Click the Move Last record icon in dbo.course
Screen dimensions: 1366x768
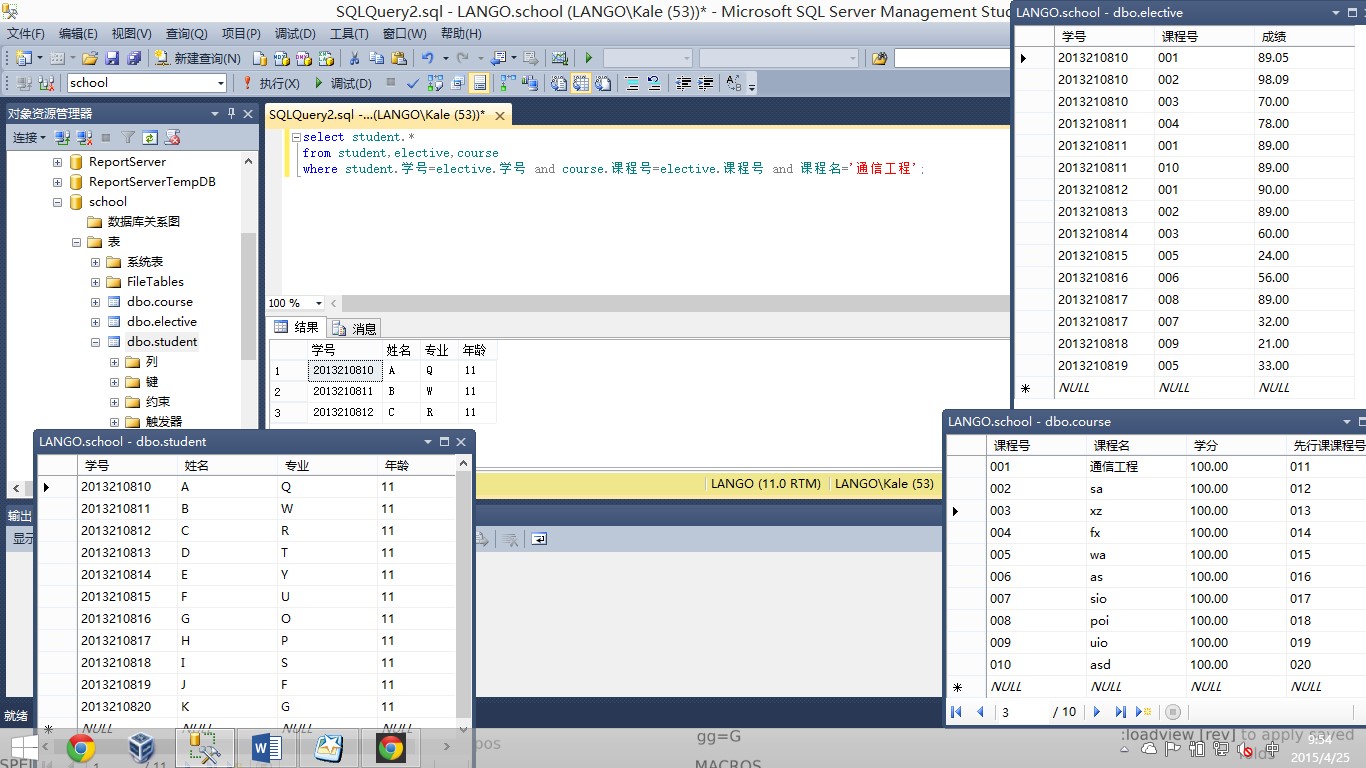pos(1120,712)
